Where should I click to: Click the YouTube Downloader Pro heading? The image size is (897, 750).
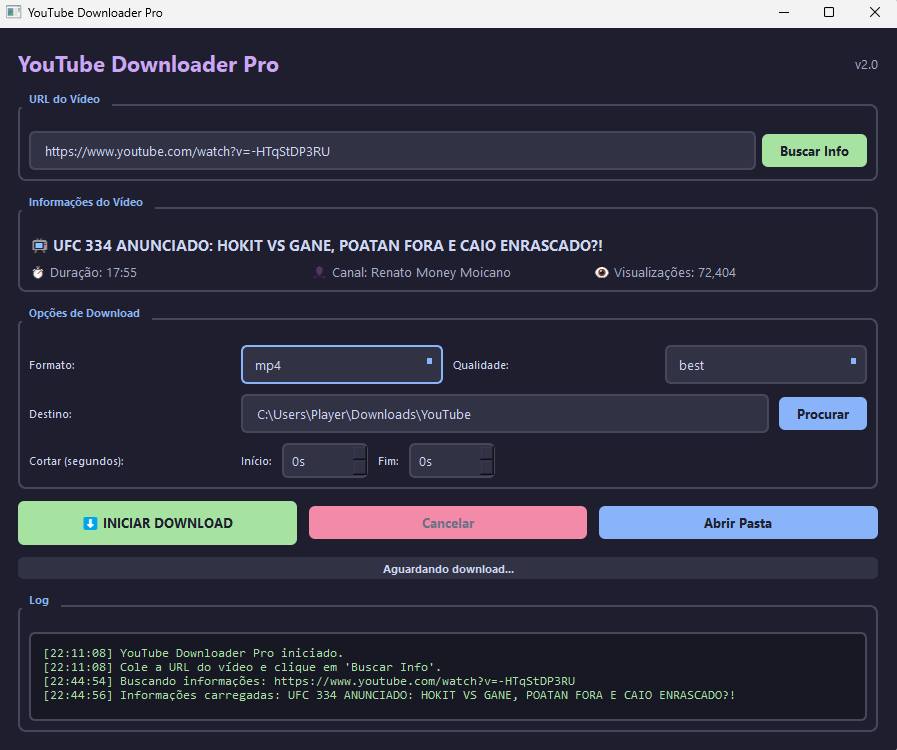(149, 64)
